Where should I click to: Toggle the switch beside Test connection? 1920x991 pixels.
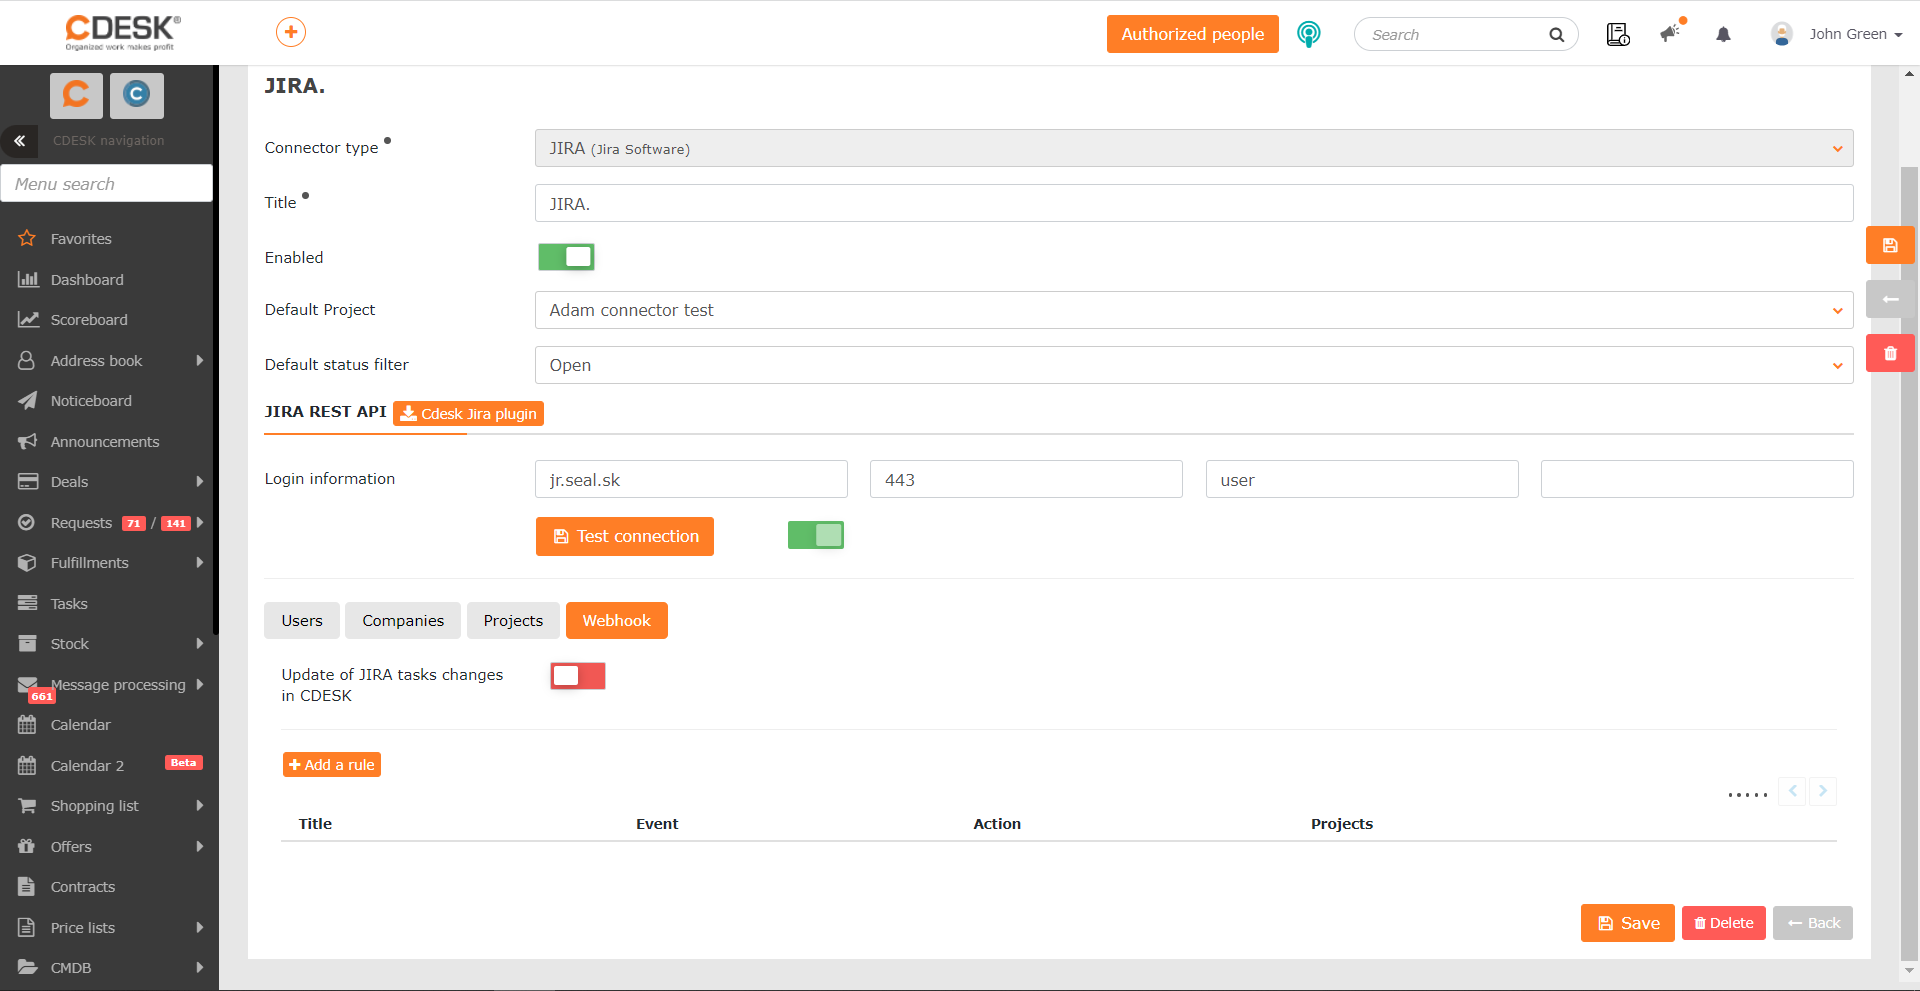(816, 535)
